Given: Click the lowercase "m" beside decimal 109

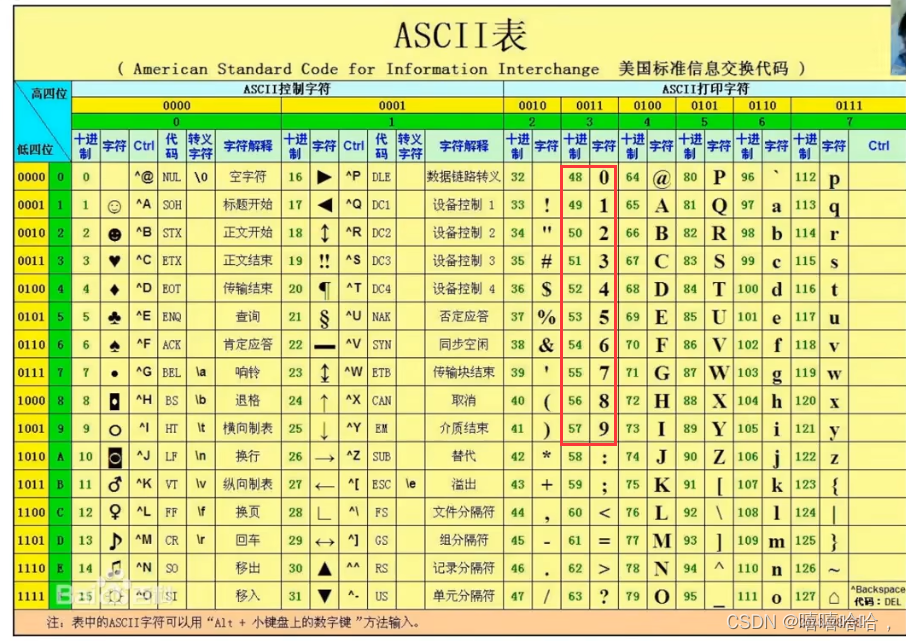Looking at the screenshot, I should click(x=776, y=542).
